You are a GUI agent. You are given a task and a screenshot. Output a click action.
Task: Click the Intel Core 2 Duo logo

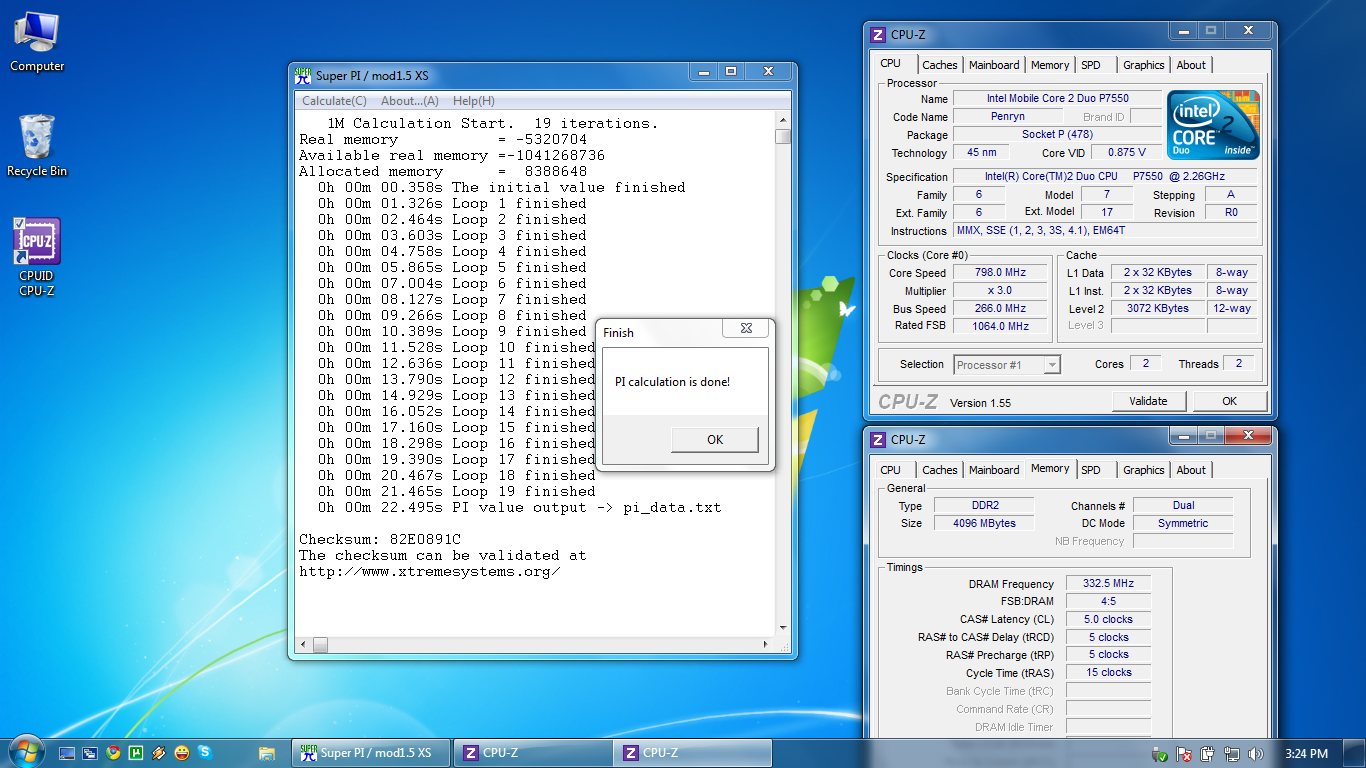[1214, 125]
